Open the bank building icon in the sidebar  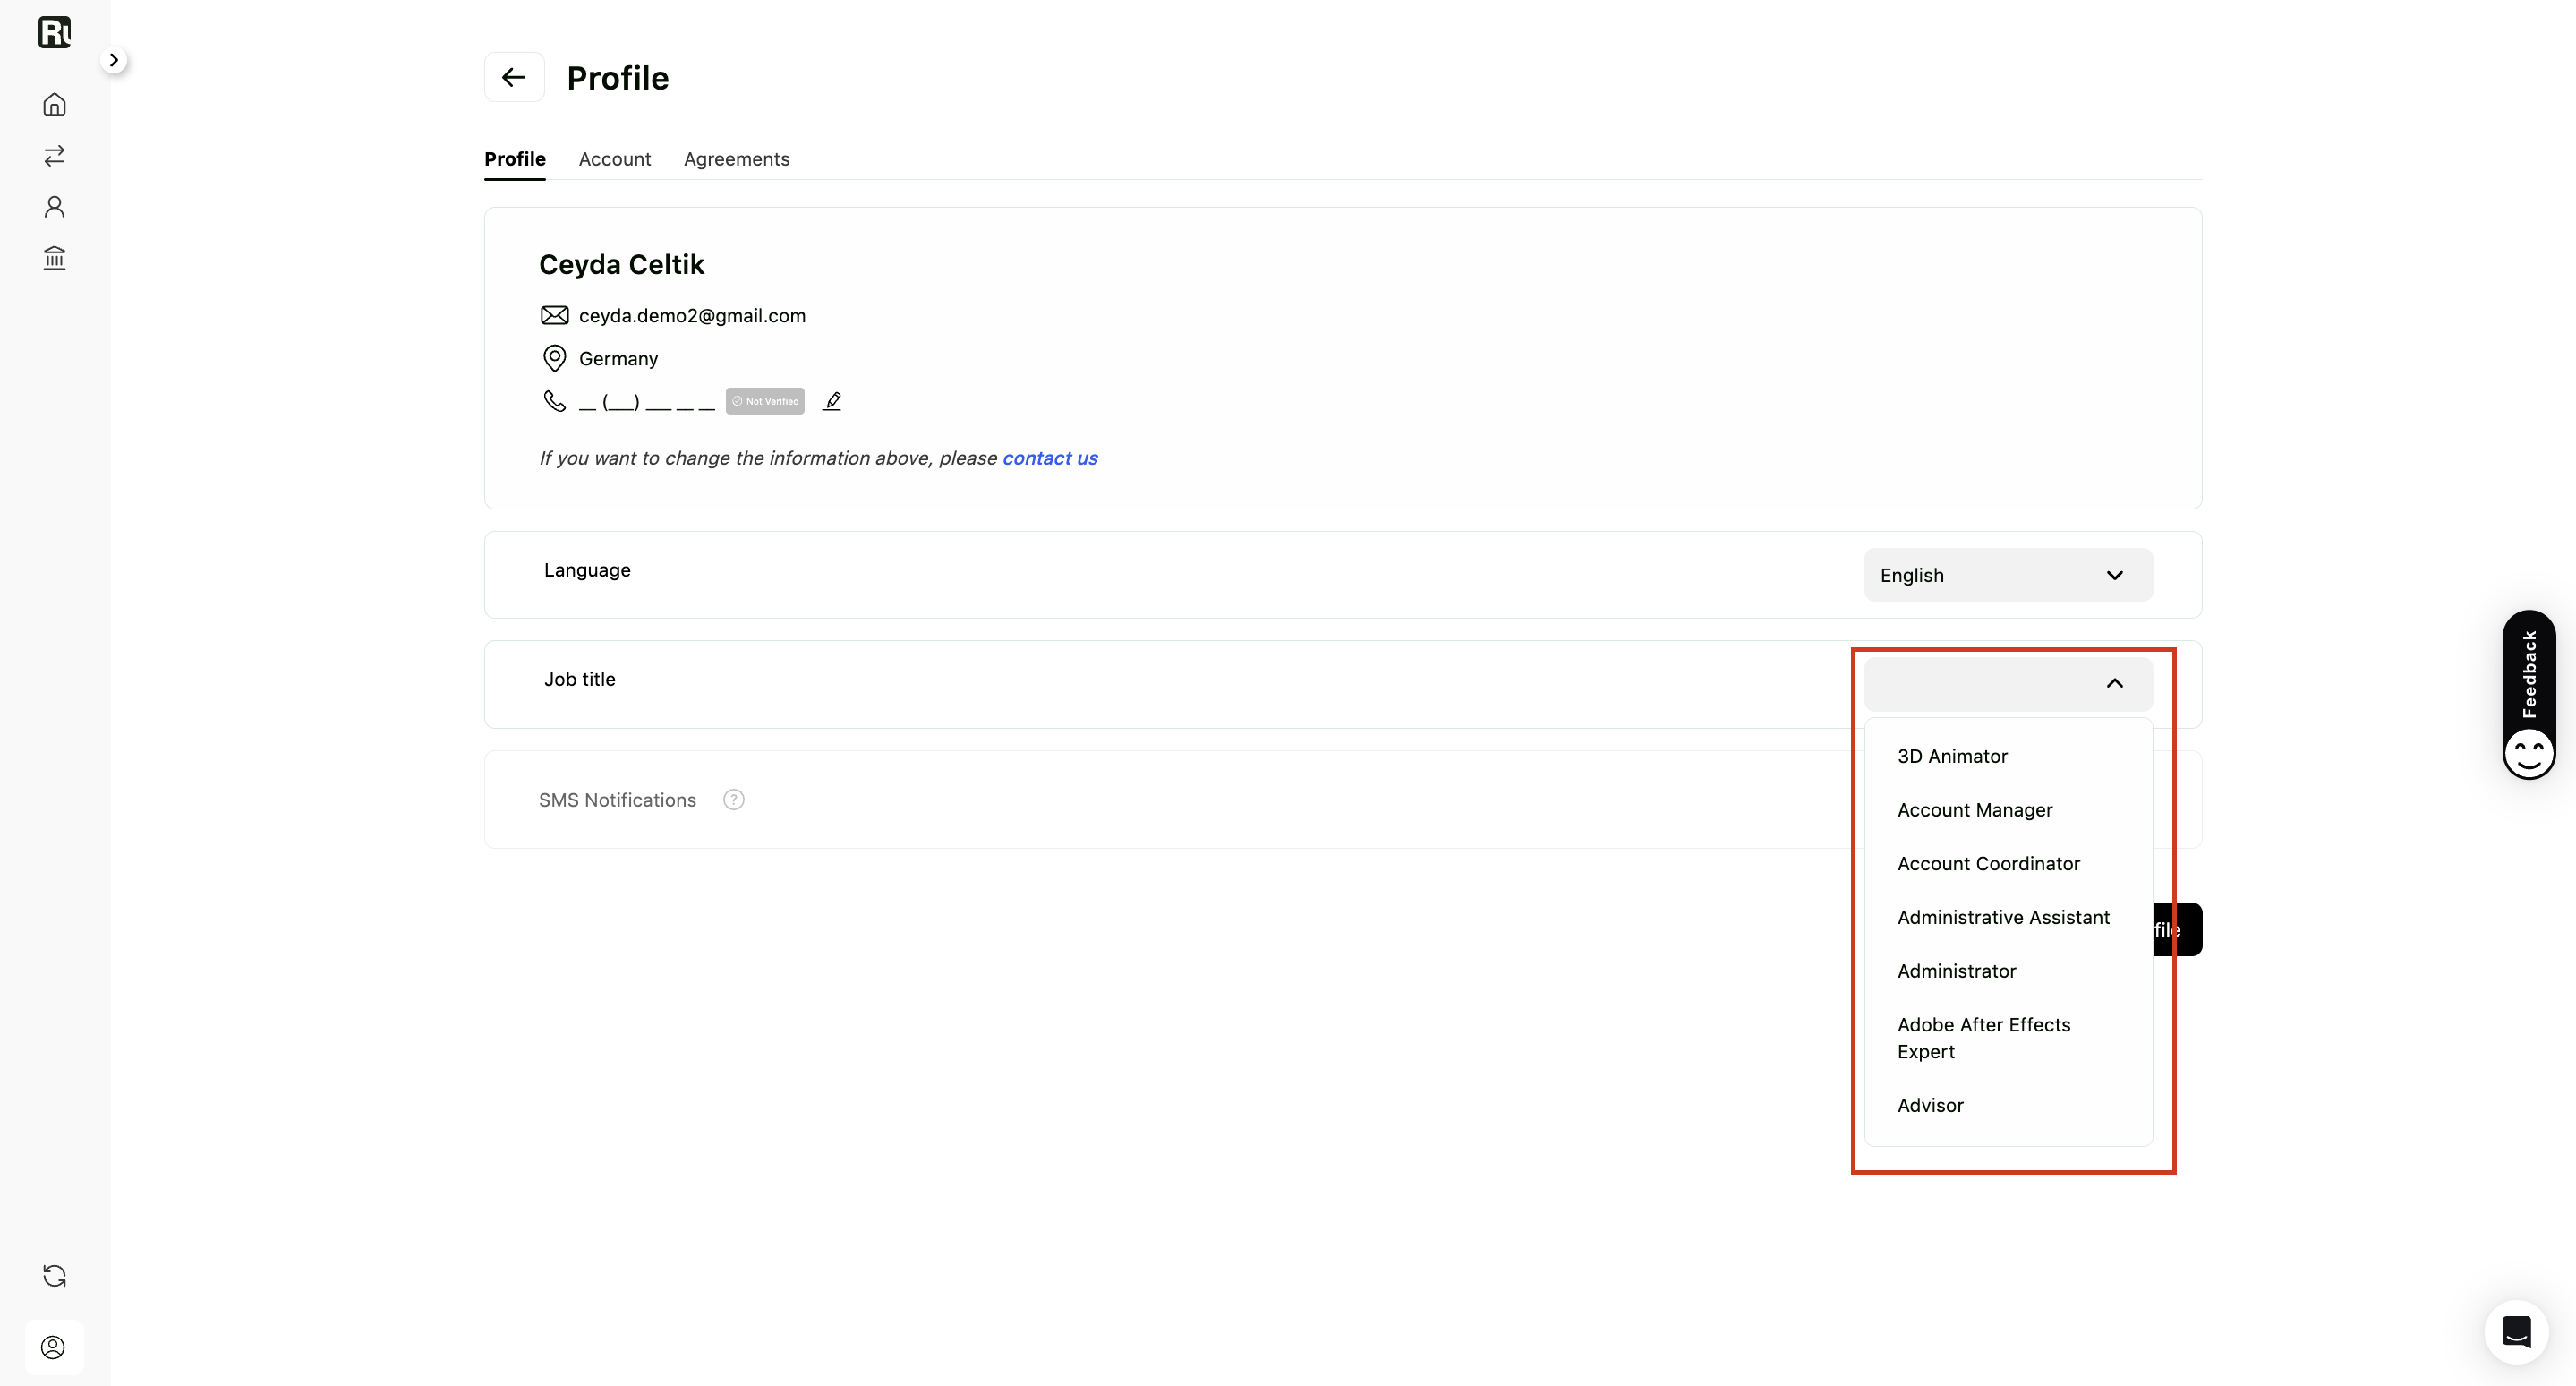pos(54,258)
